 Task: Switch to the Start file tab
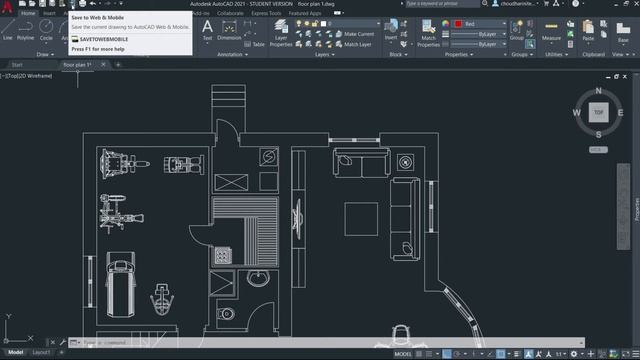pyautogui.click(x=17, y=64)
